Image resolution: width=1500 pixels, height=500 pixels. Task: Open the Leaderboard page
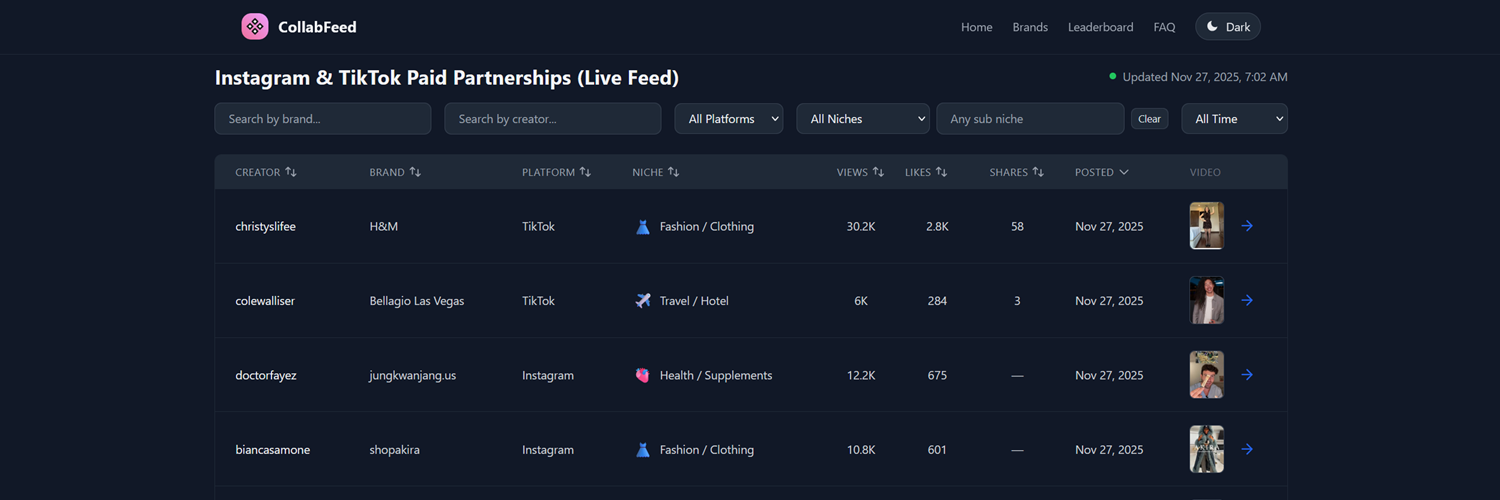tap(1100, 27)
